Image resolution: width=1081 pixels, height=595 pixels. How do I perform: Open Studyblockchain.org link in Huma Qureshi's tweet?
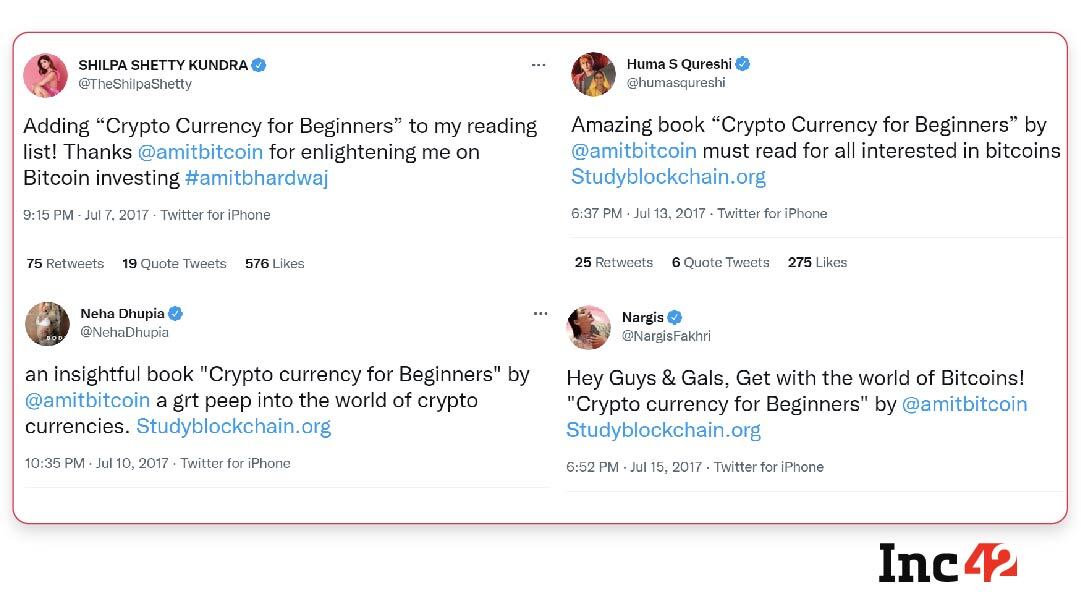[x=668, y=177]
